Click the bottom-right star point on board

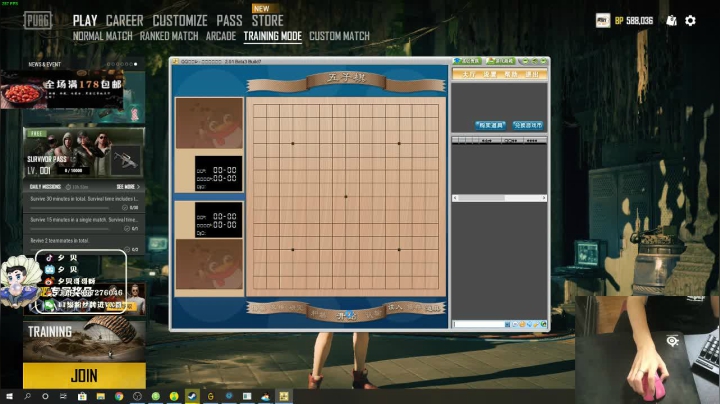pyautogui.click(x=399, y=250)
